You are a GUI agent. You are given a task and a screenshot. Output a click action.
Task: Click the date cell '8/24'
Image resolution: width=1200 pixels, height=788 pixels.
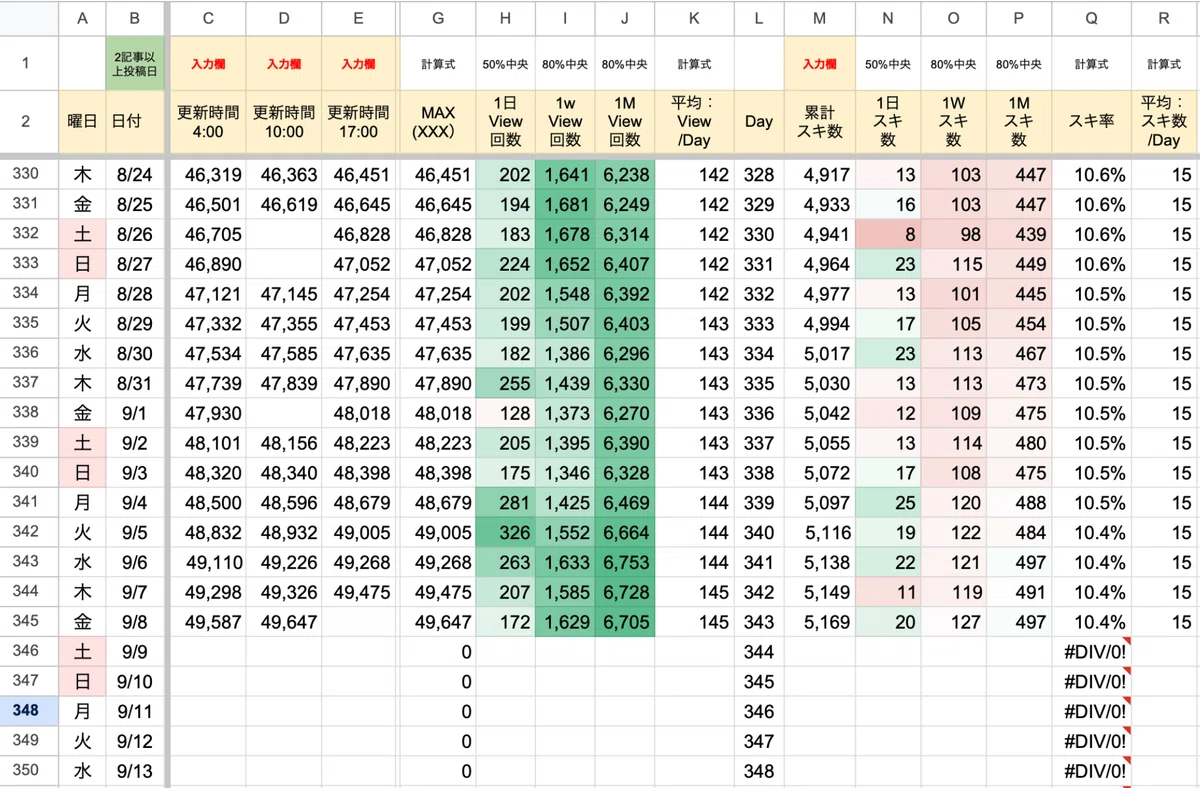click(x=134, y=175)
